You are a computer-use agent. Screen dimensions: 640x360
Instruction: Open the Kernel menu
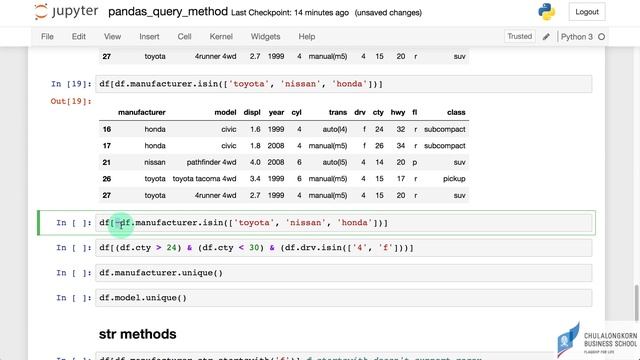pyautogui.click(x=221, y=36)
